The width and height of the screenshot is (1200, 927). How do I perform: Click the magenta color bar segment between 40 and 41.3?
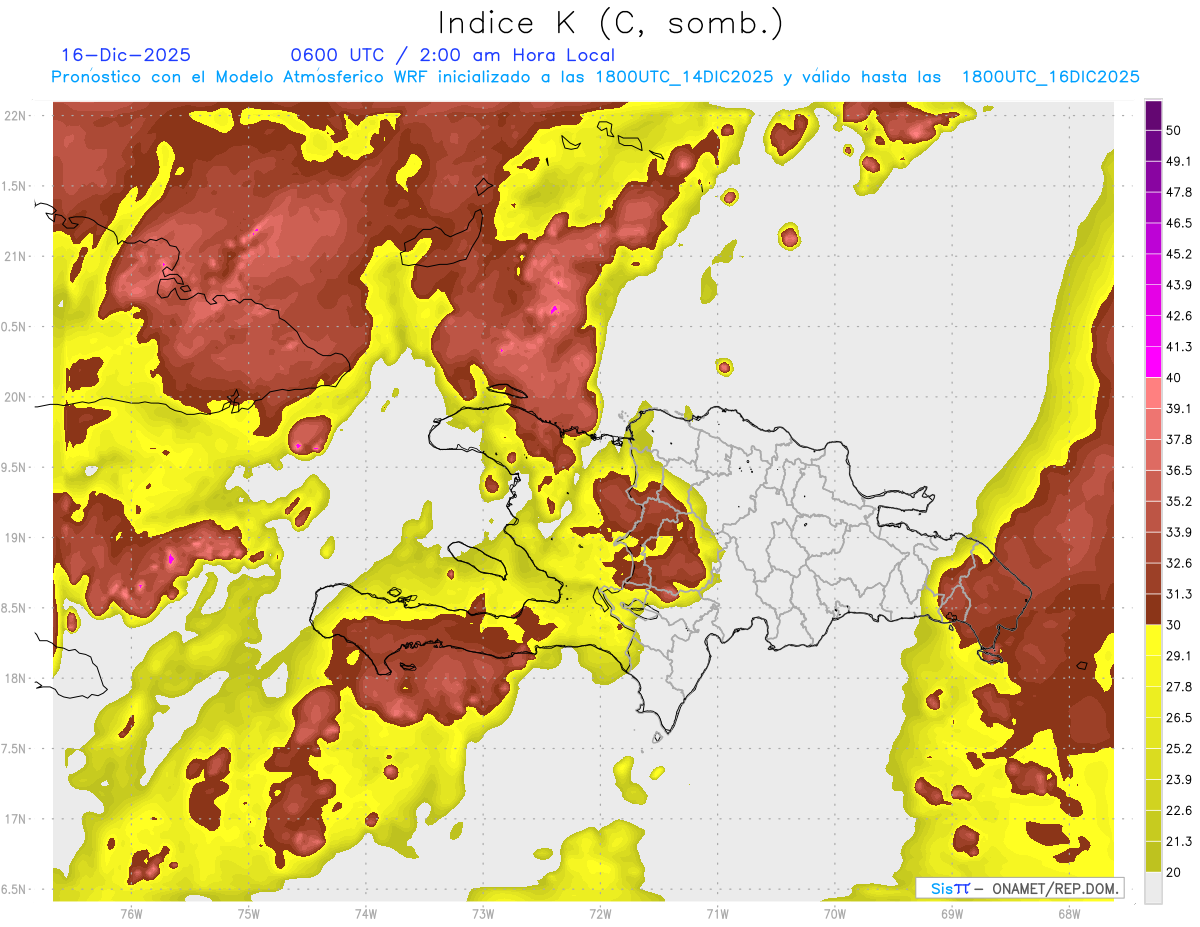tap(1154, 362)
